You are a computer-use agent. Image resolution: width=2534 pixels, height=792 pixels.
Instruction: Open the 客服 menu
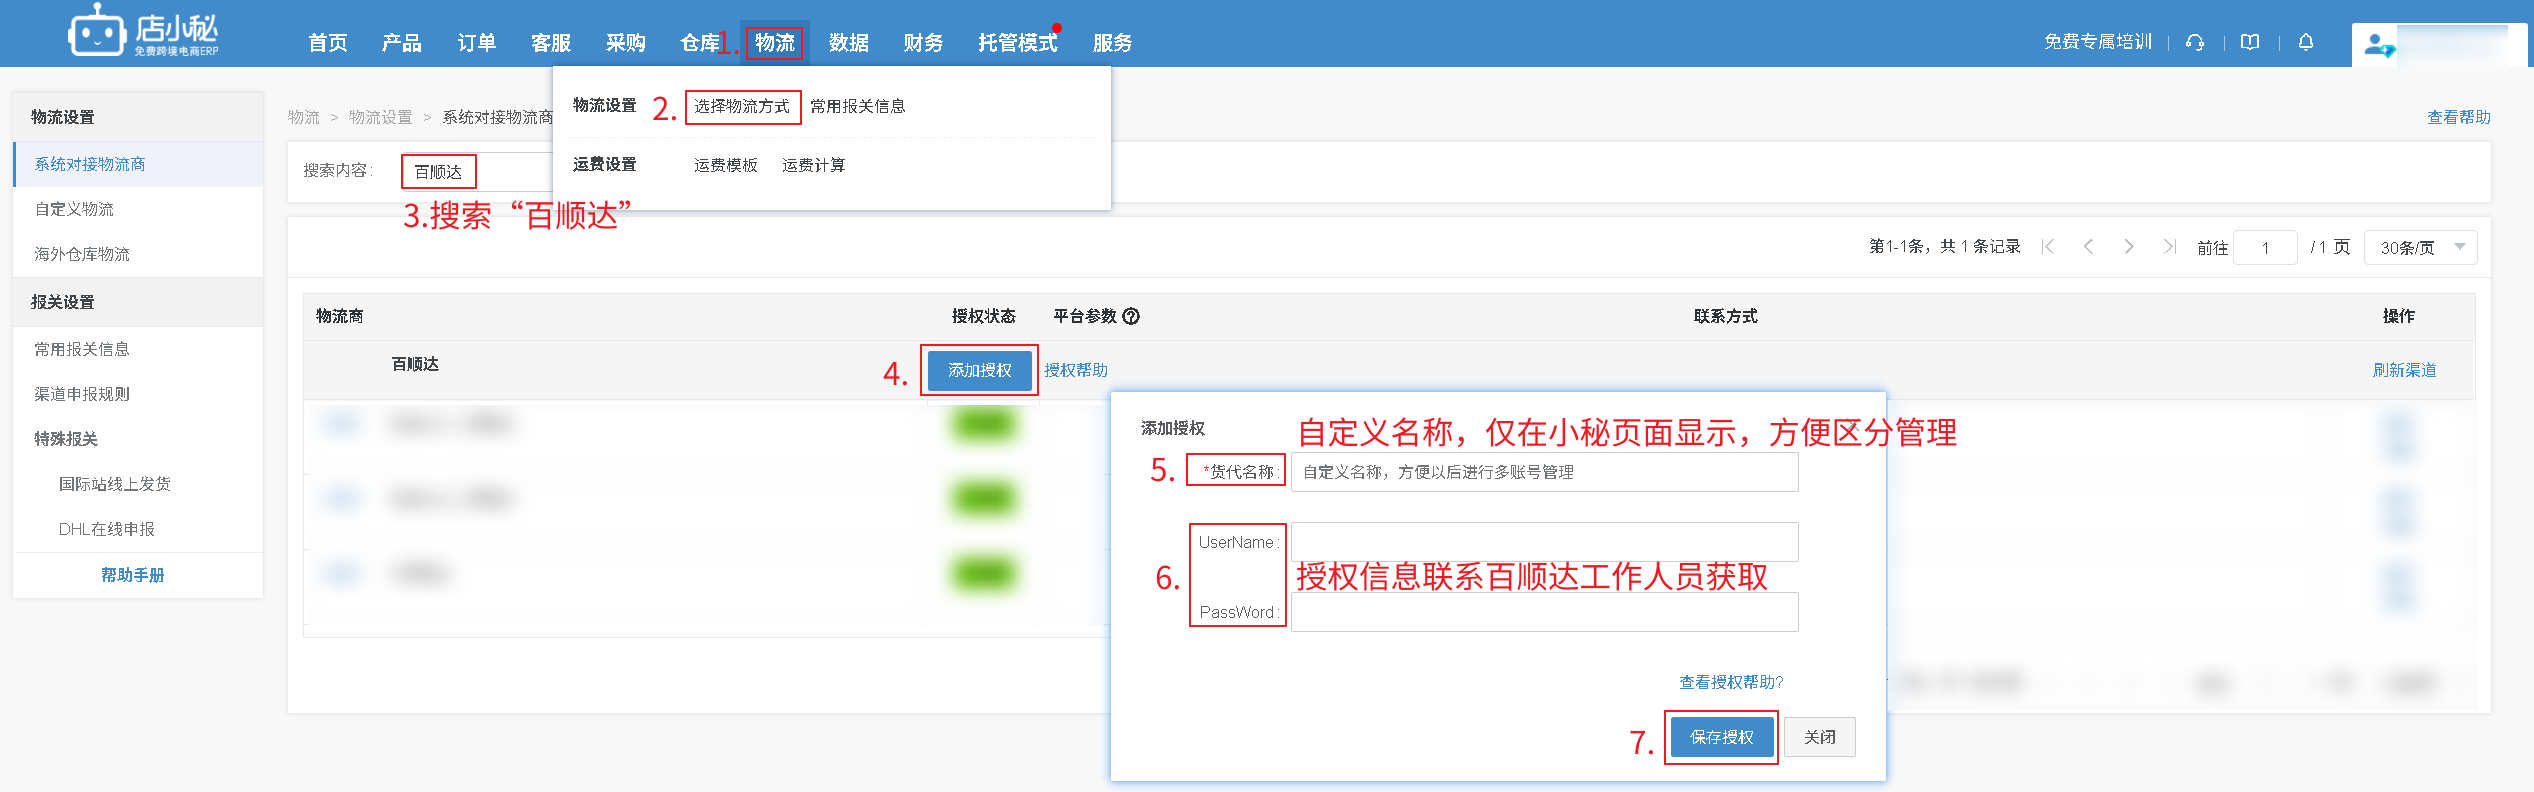tap(551, 43)
